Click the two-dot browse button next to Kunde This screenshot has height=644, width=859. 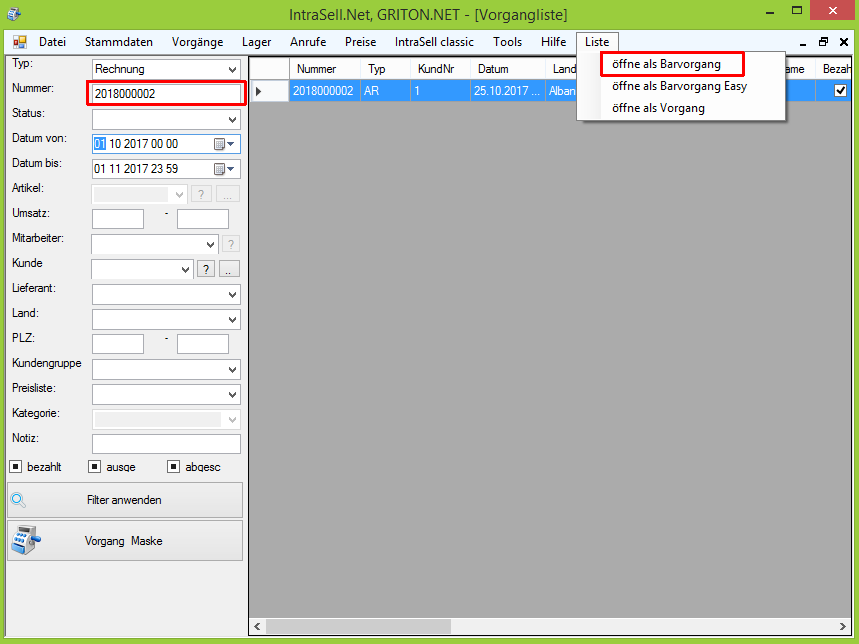[x=229, y=269]
